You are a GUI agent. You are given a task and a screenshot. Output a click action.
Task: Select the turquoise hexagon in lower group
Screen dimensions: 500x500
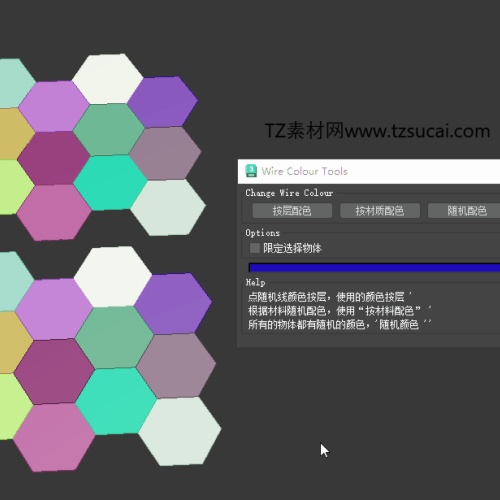click(116, 401)
